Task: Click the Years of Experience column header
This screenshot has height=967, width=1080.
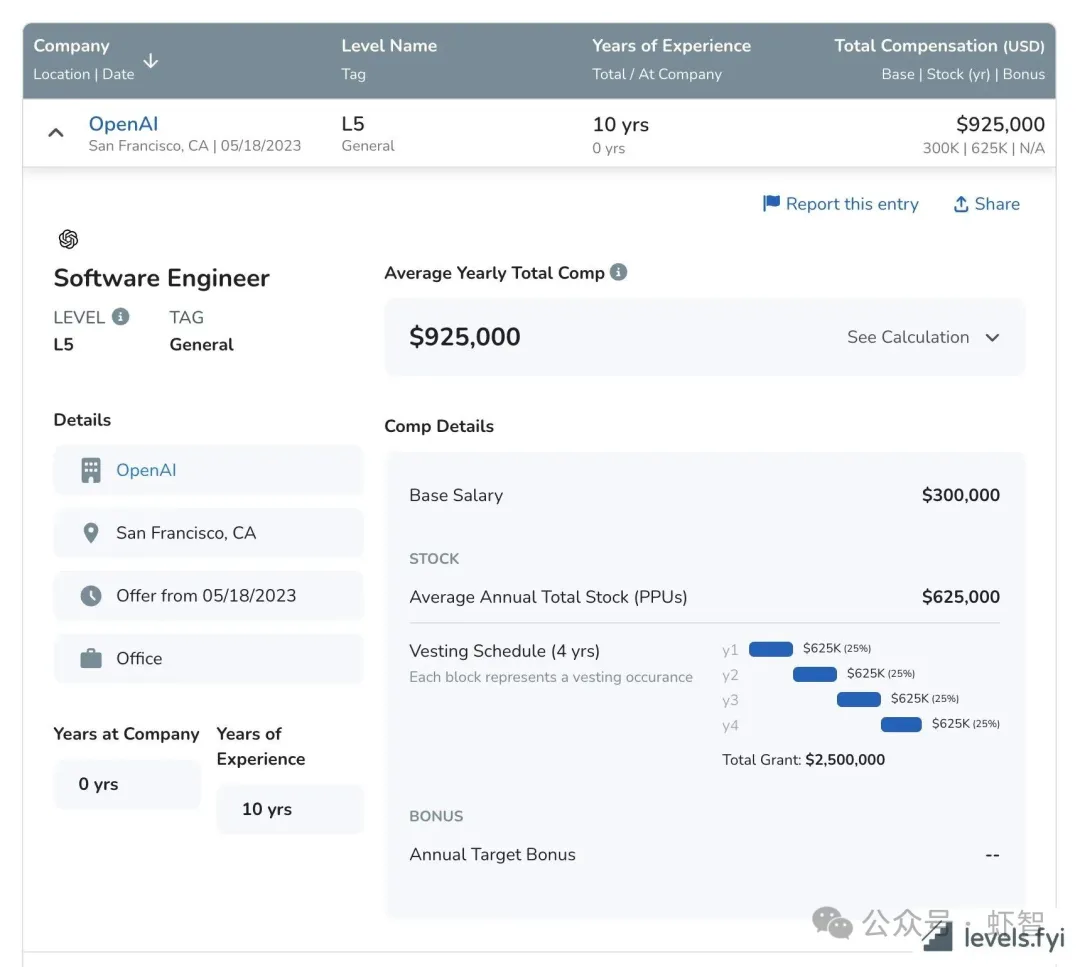Action: pyautogui.click(x=671, y=46)
